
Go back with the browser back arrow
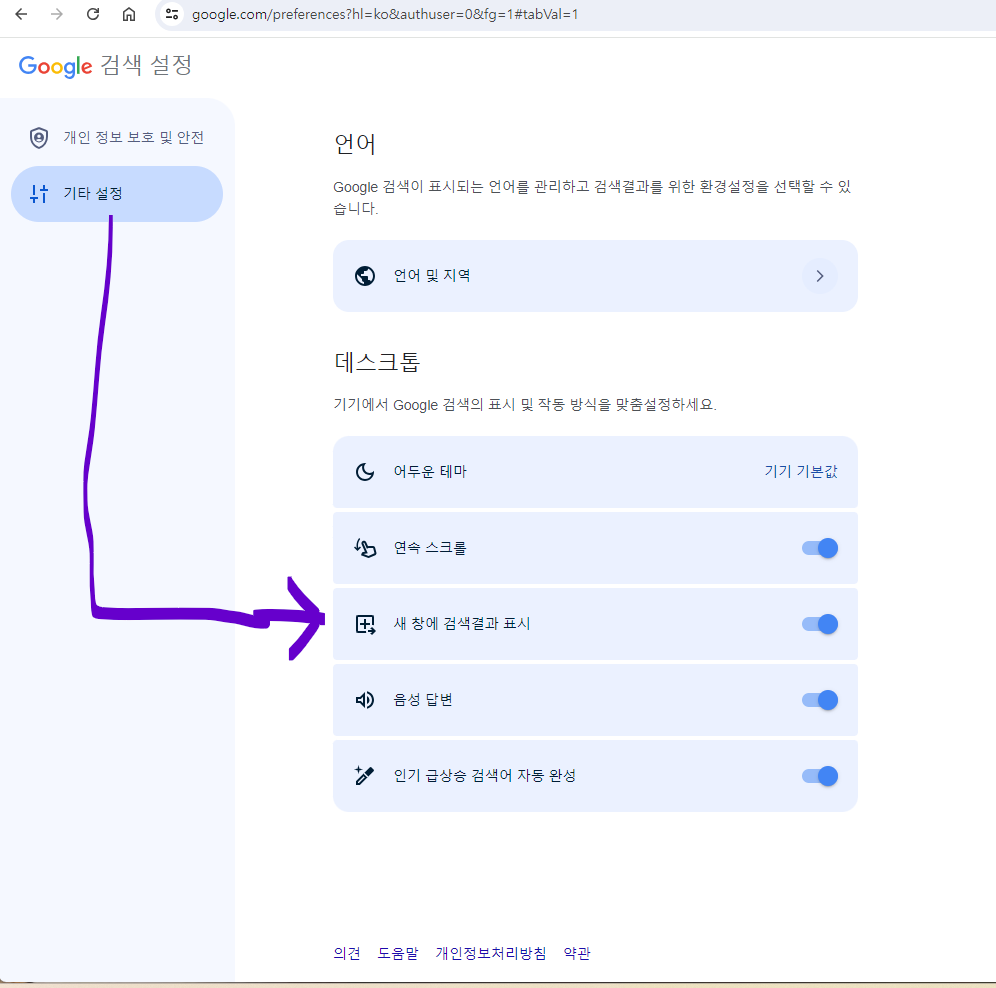click(x=21, y=14)
